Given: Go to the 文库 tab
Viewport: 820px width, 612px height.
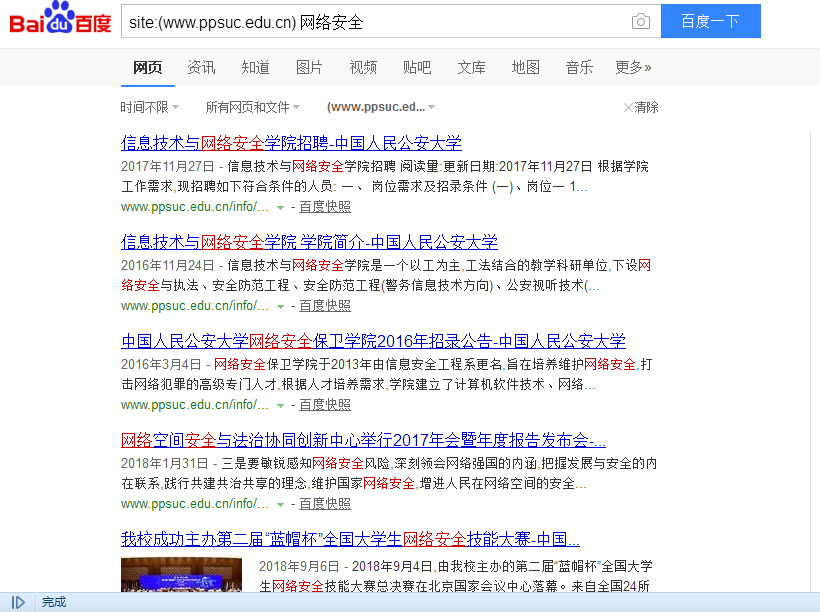Looking at the screenshot, I should pos(471,67).
